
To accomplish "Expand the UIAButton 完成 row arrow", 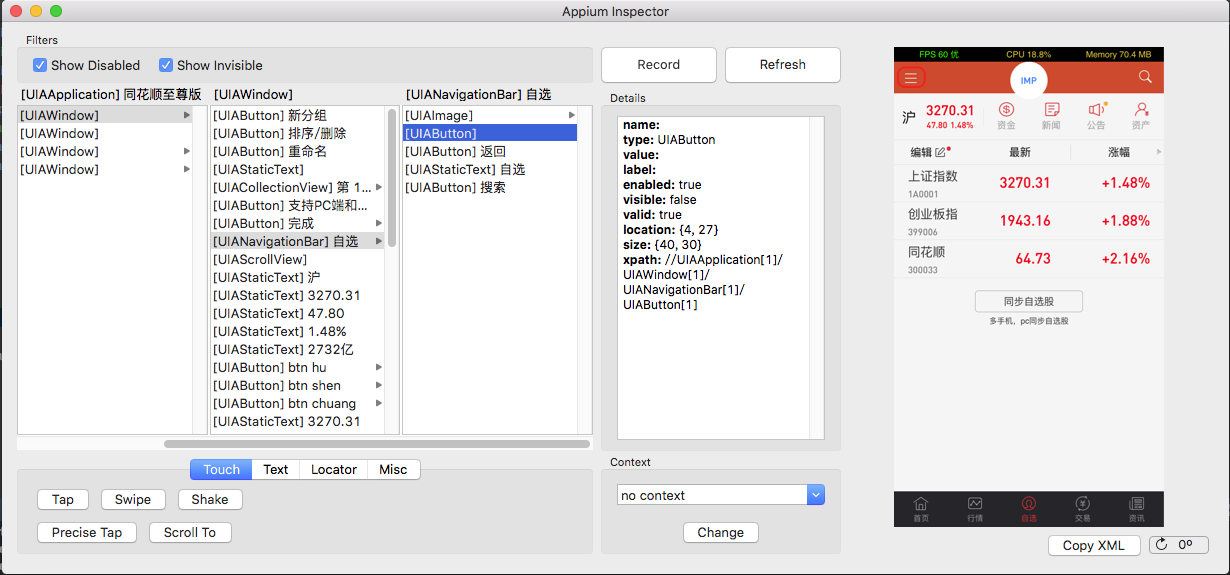I will tap(378, 223).
